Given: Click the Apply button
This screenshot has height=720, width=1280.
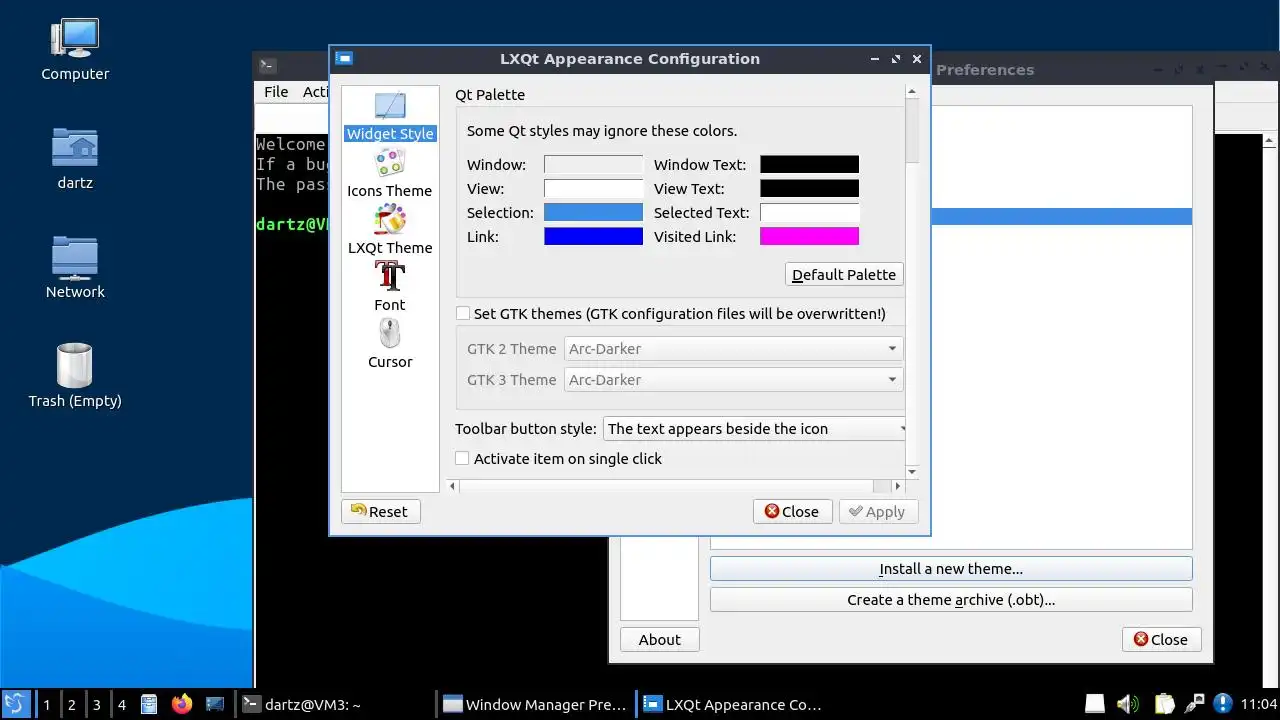Looking at the screenshot, I should click(878, 512).
